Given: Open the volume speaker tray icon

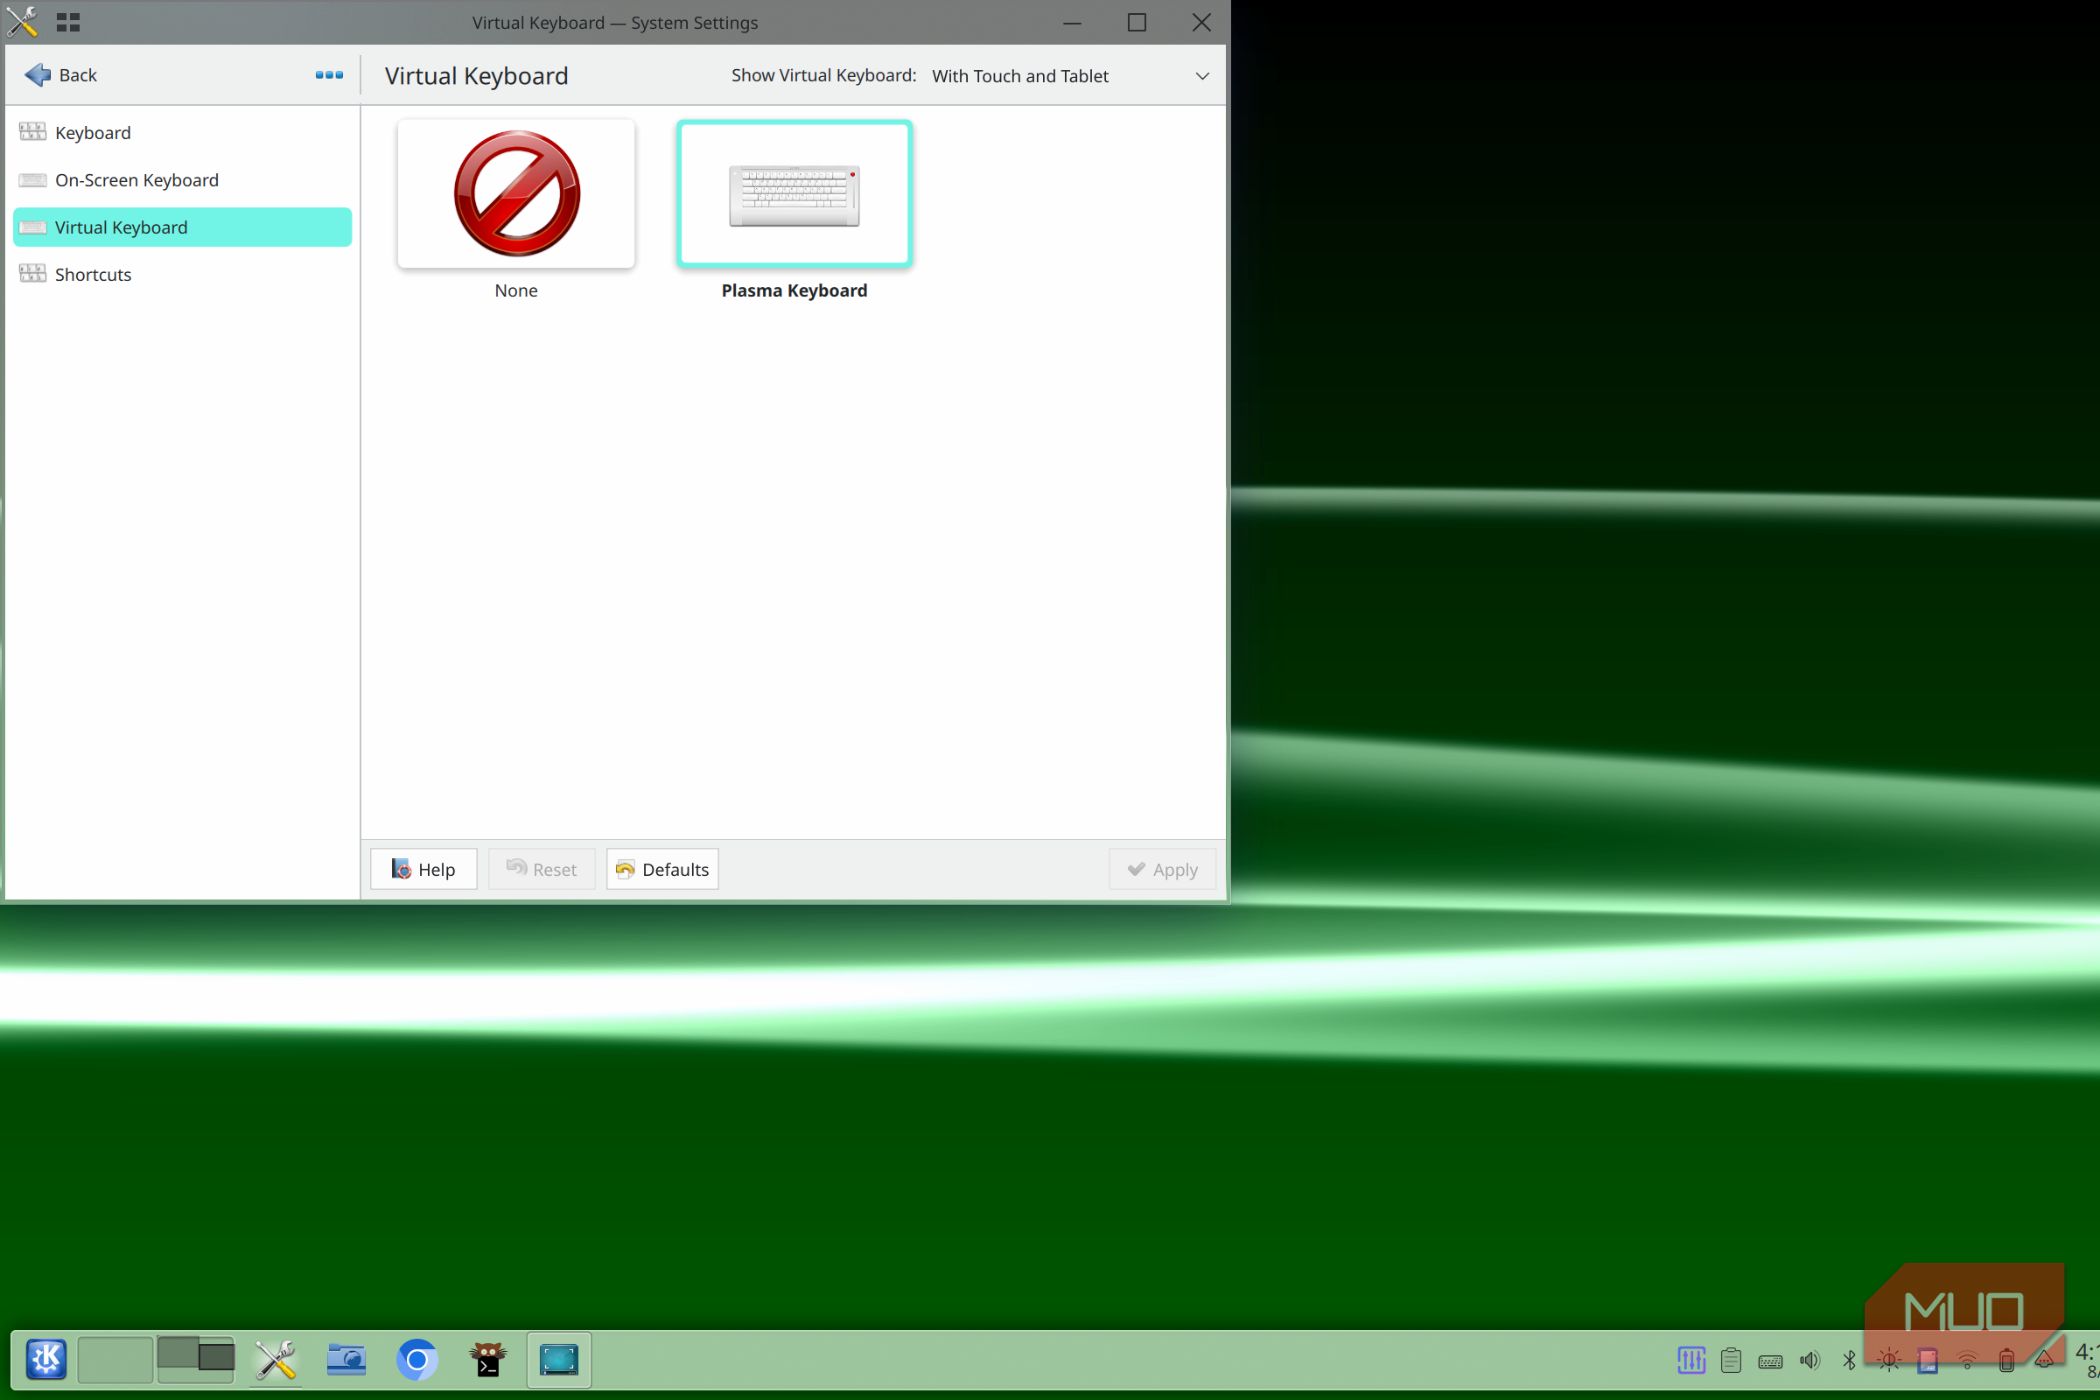Looking at the screenshot, I should (x=1810, y=1360).
